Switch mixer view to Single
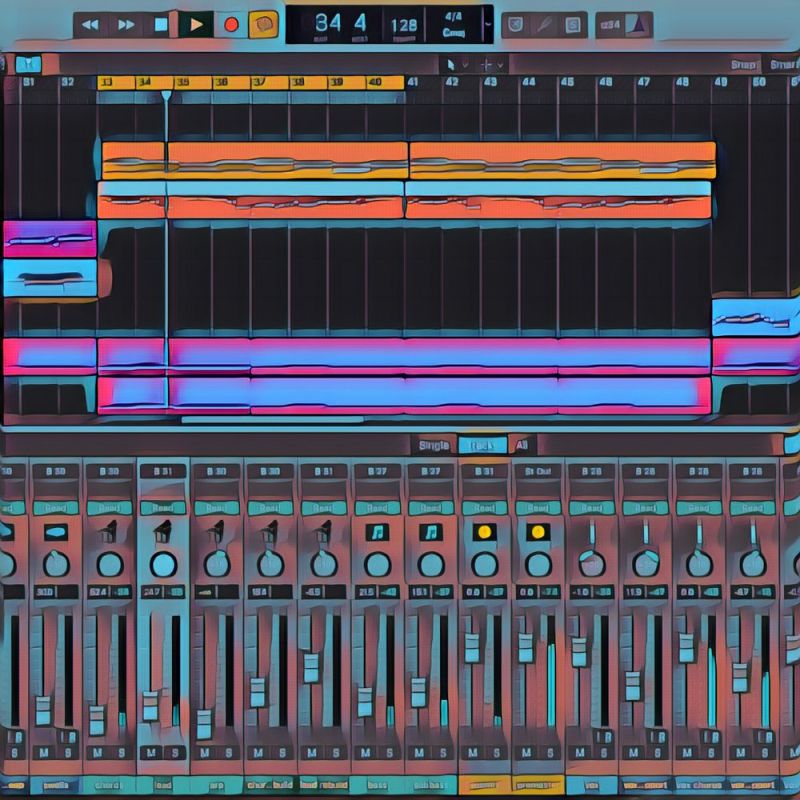The height and width of the screenshot is (800, 800). pyautogui.click(x=434, y=445)
